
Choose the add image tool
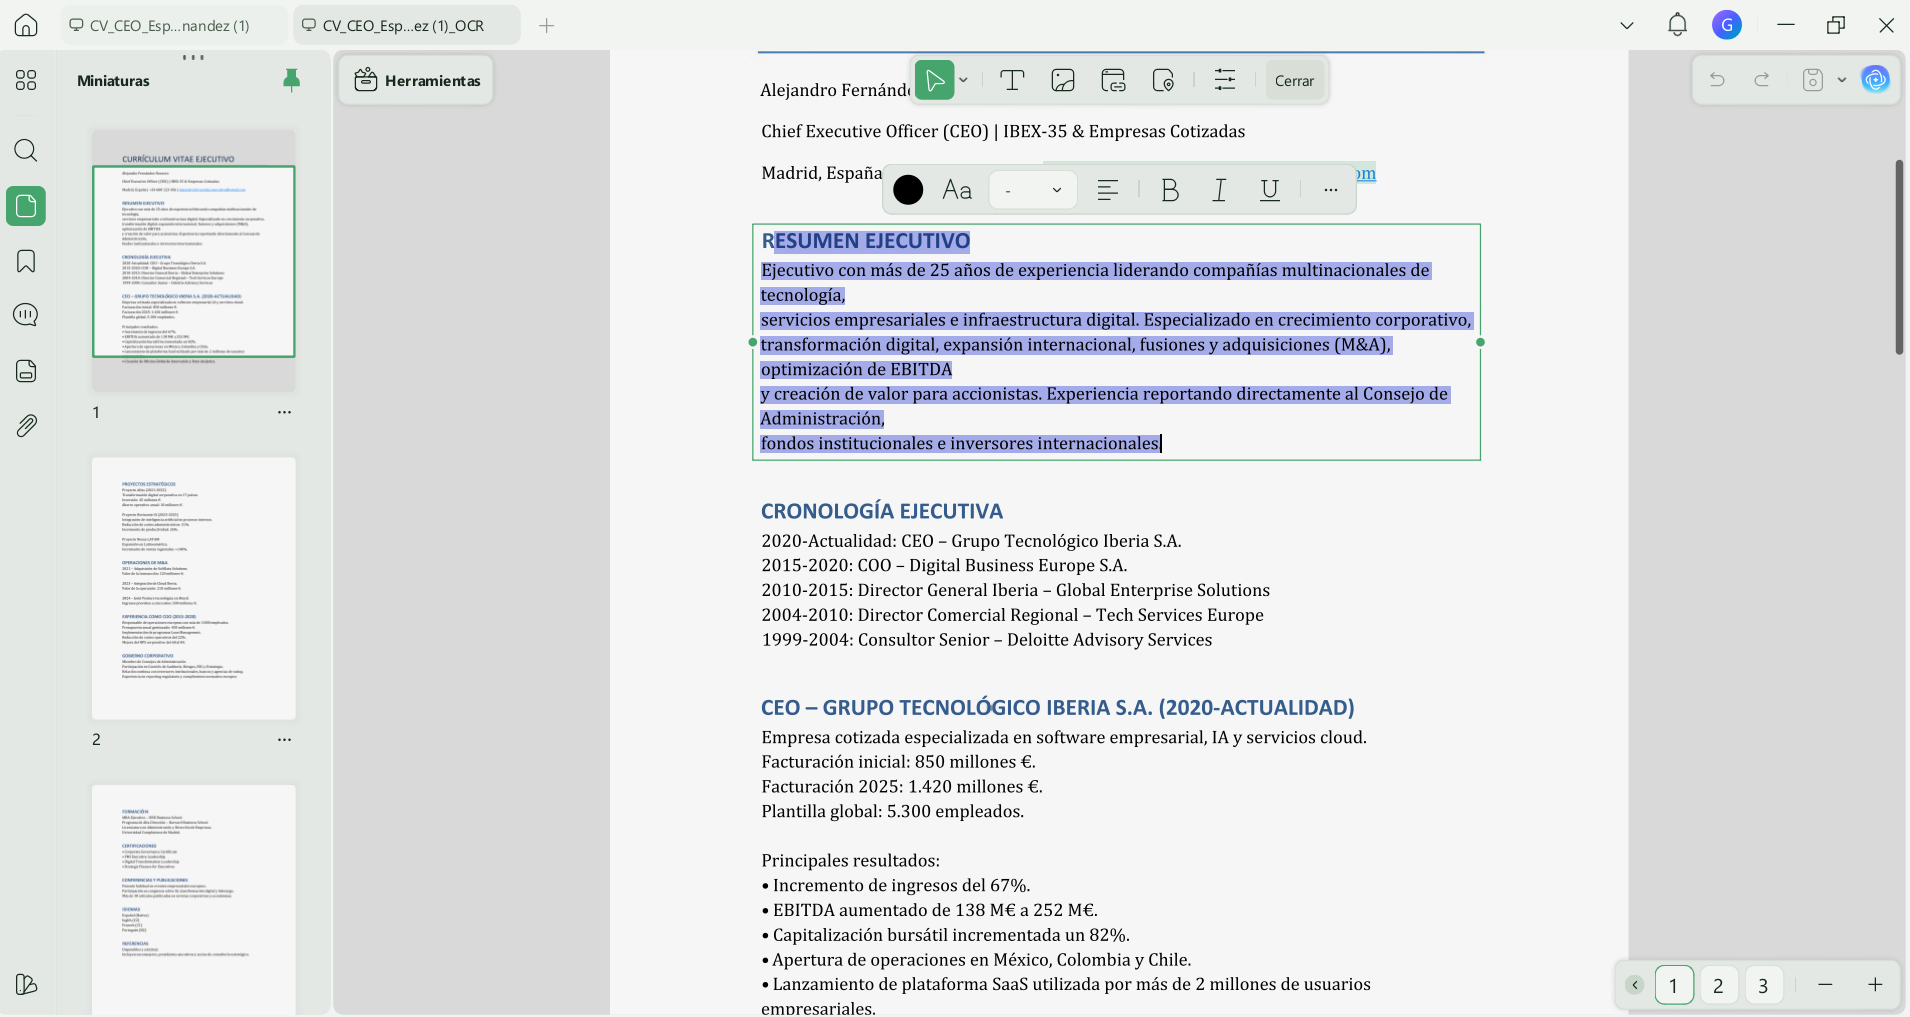(1063, 80)
